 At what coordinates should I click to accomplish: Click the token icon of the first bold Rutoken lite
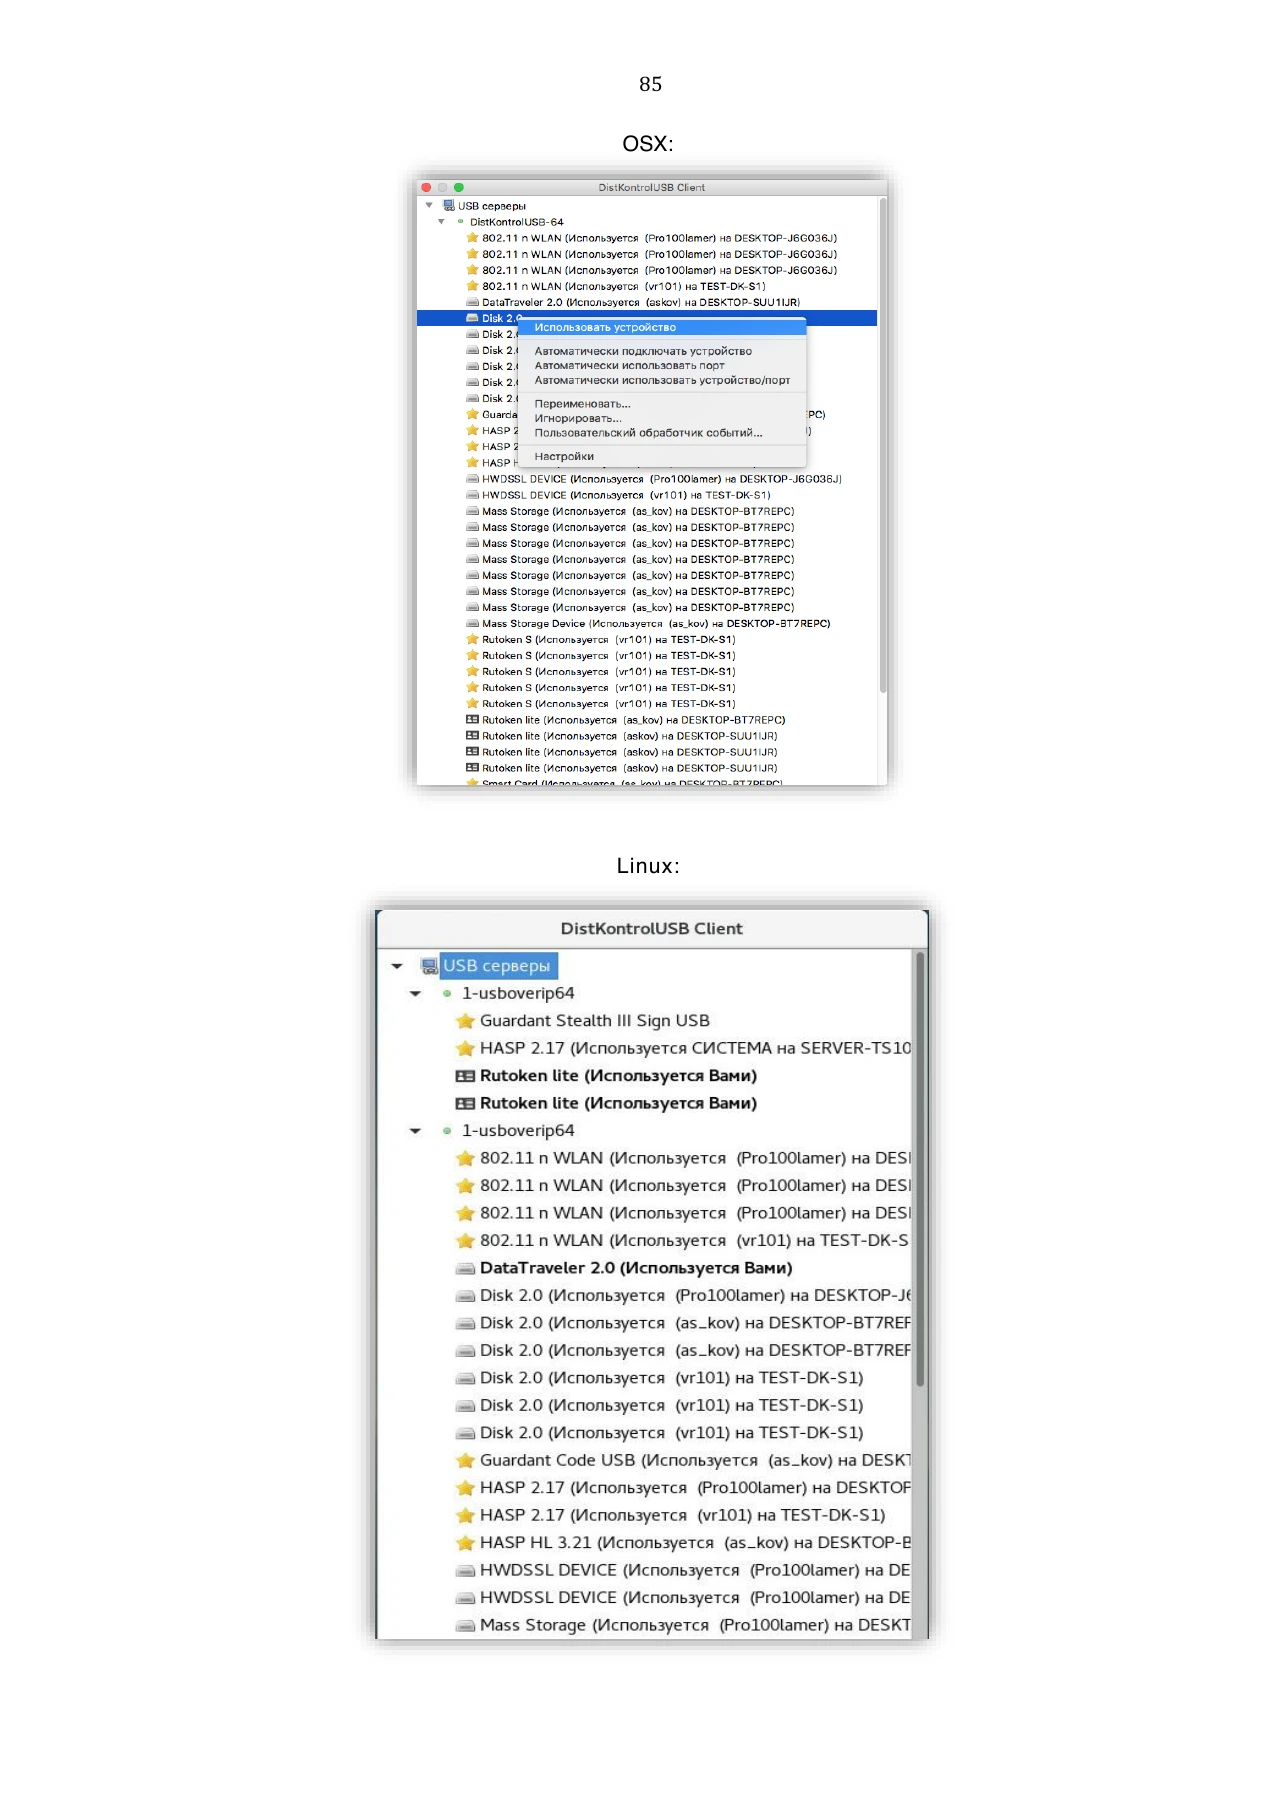click(x=465, y=1076)
